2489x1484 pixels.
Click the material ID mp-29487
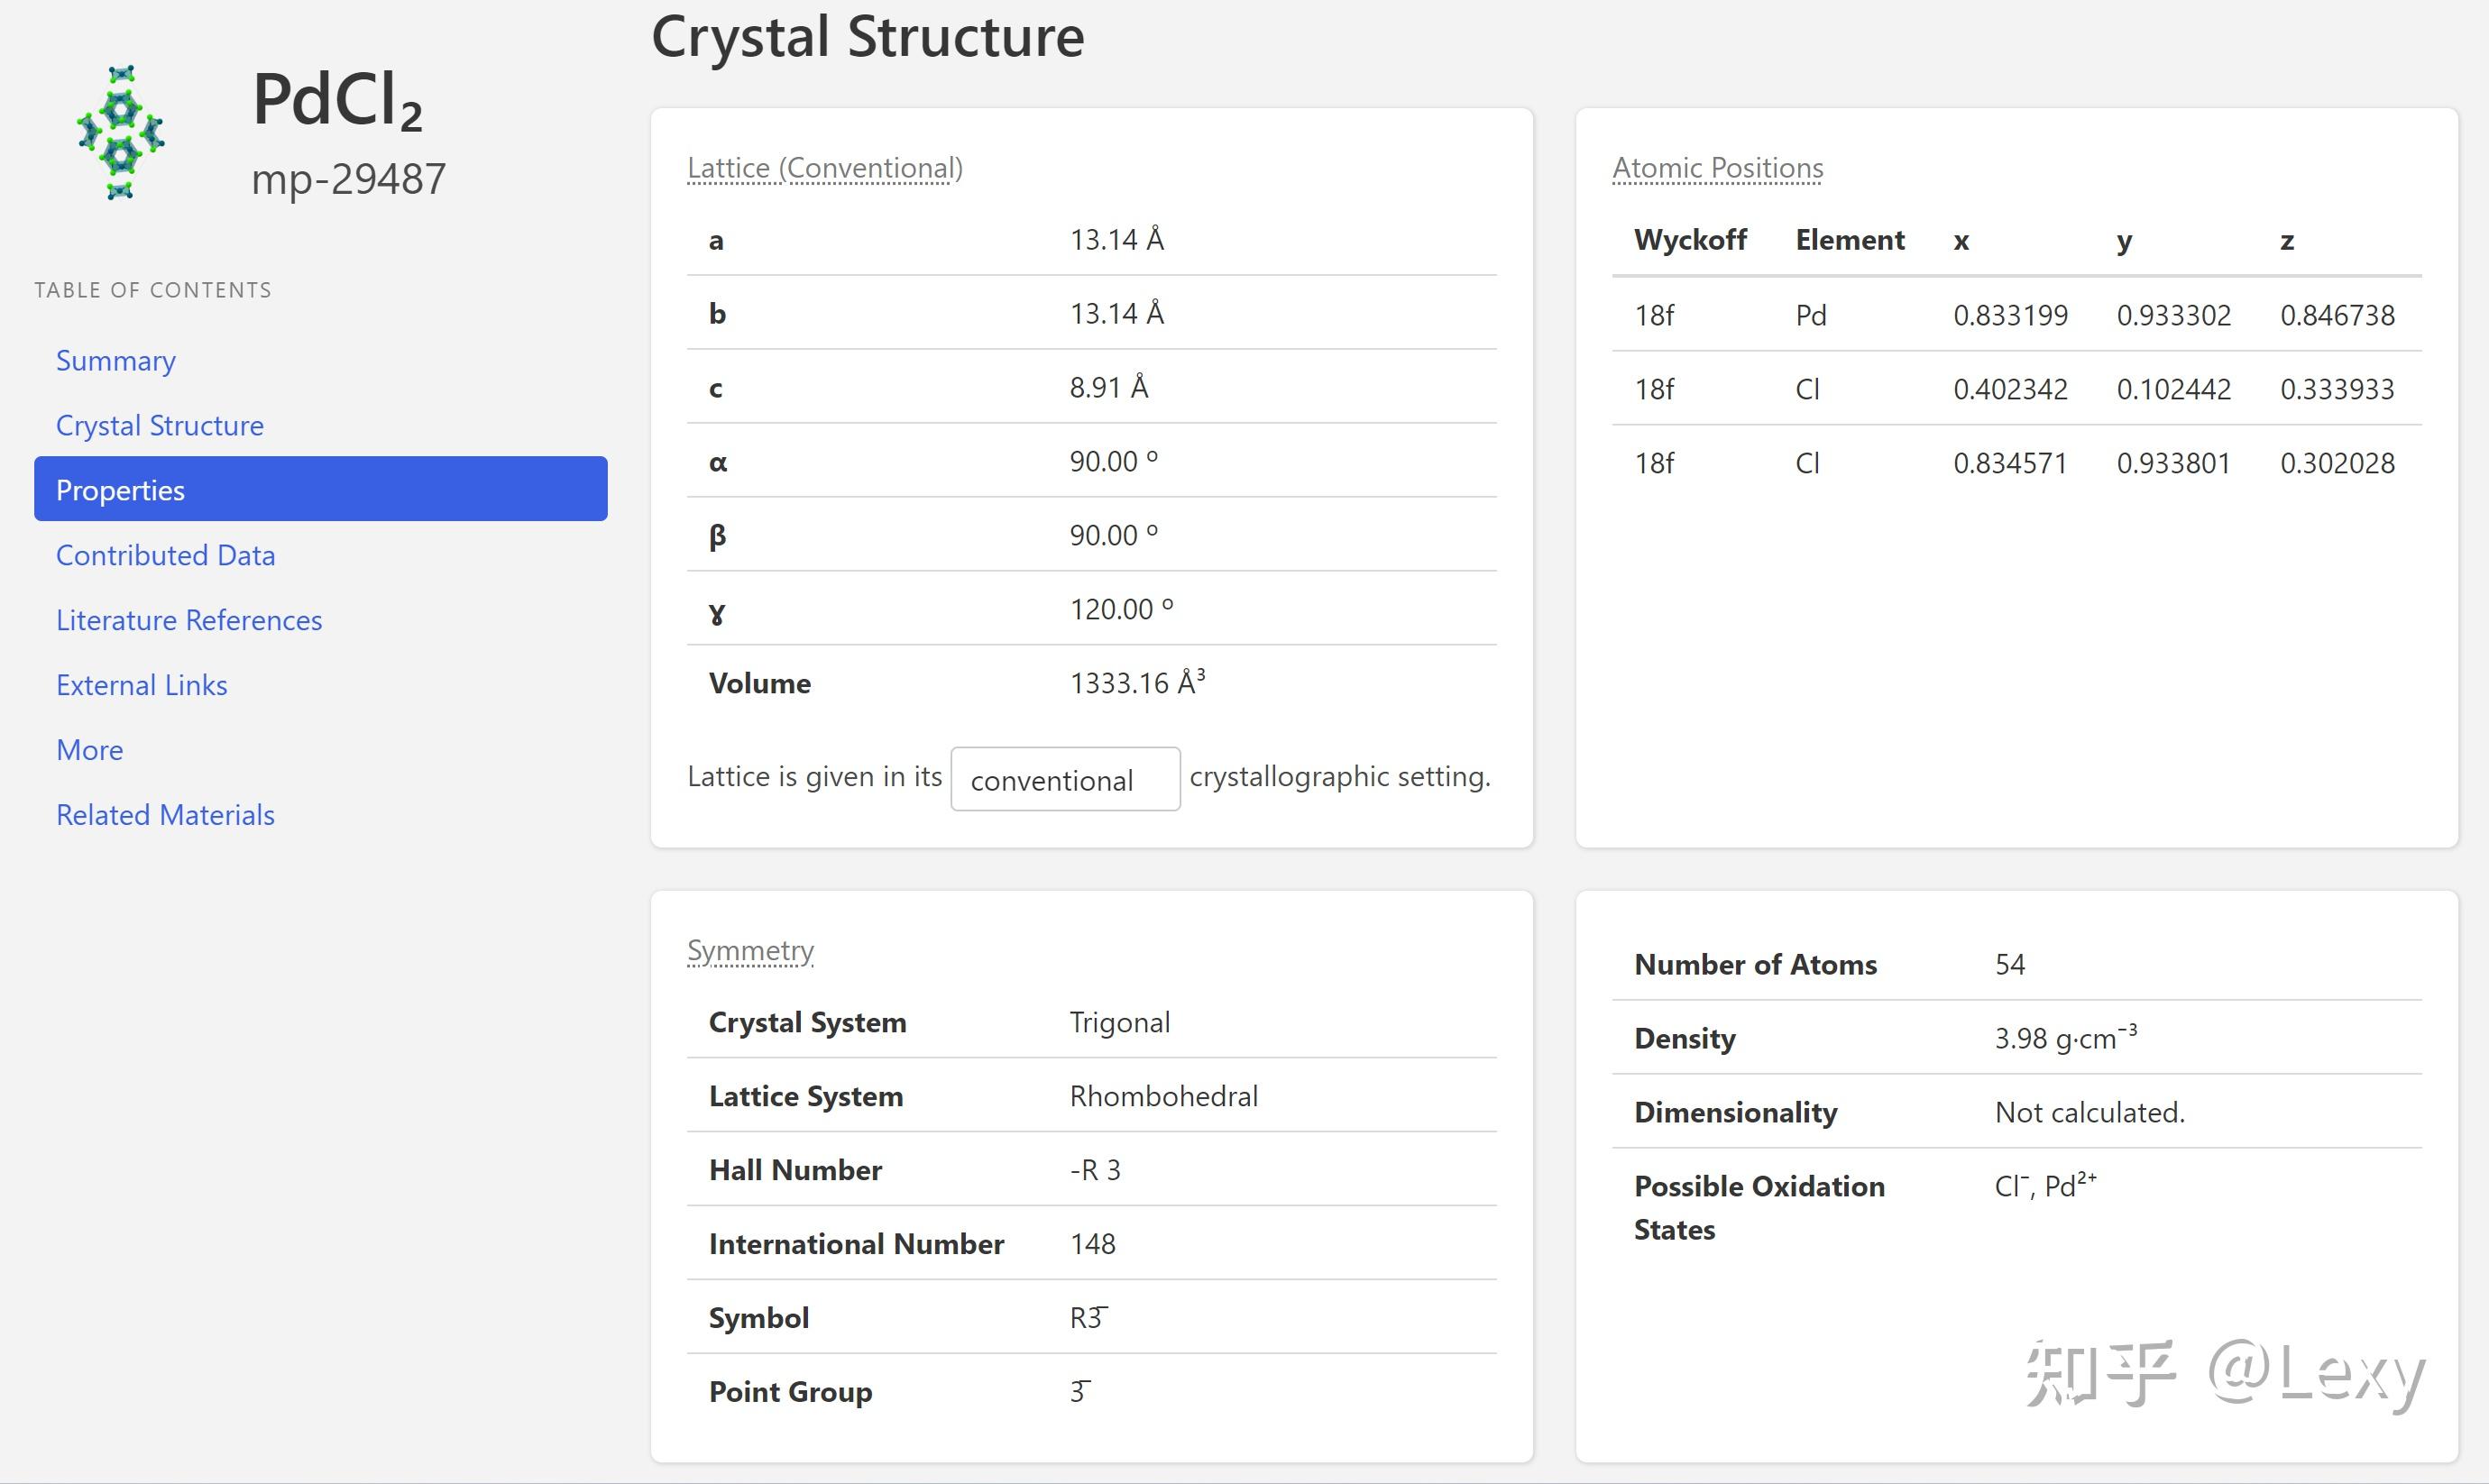point(348,179)
